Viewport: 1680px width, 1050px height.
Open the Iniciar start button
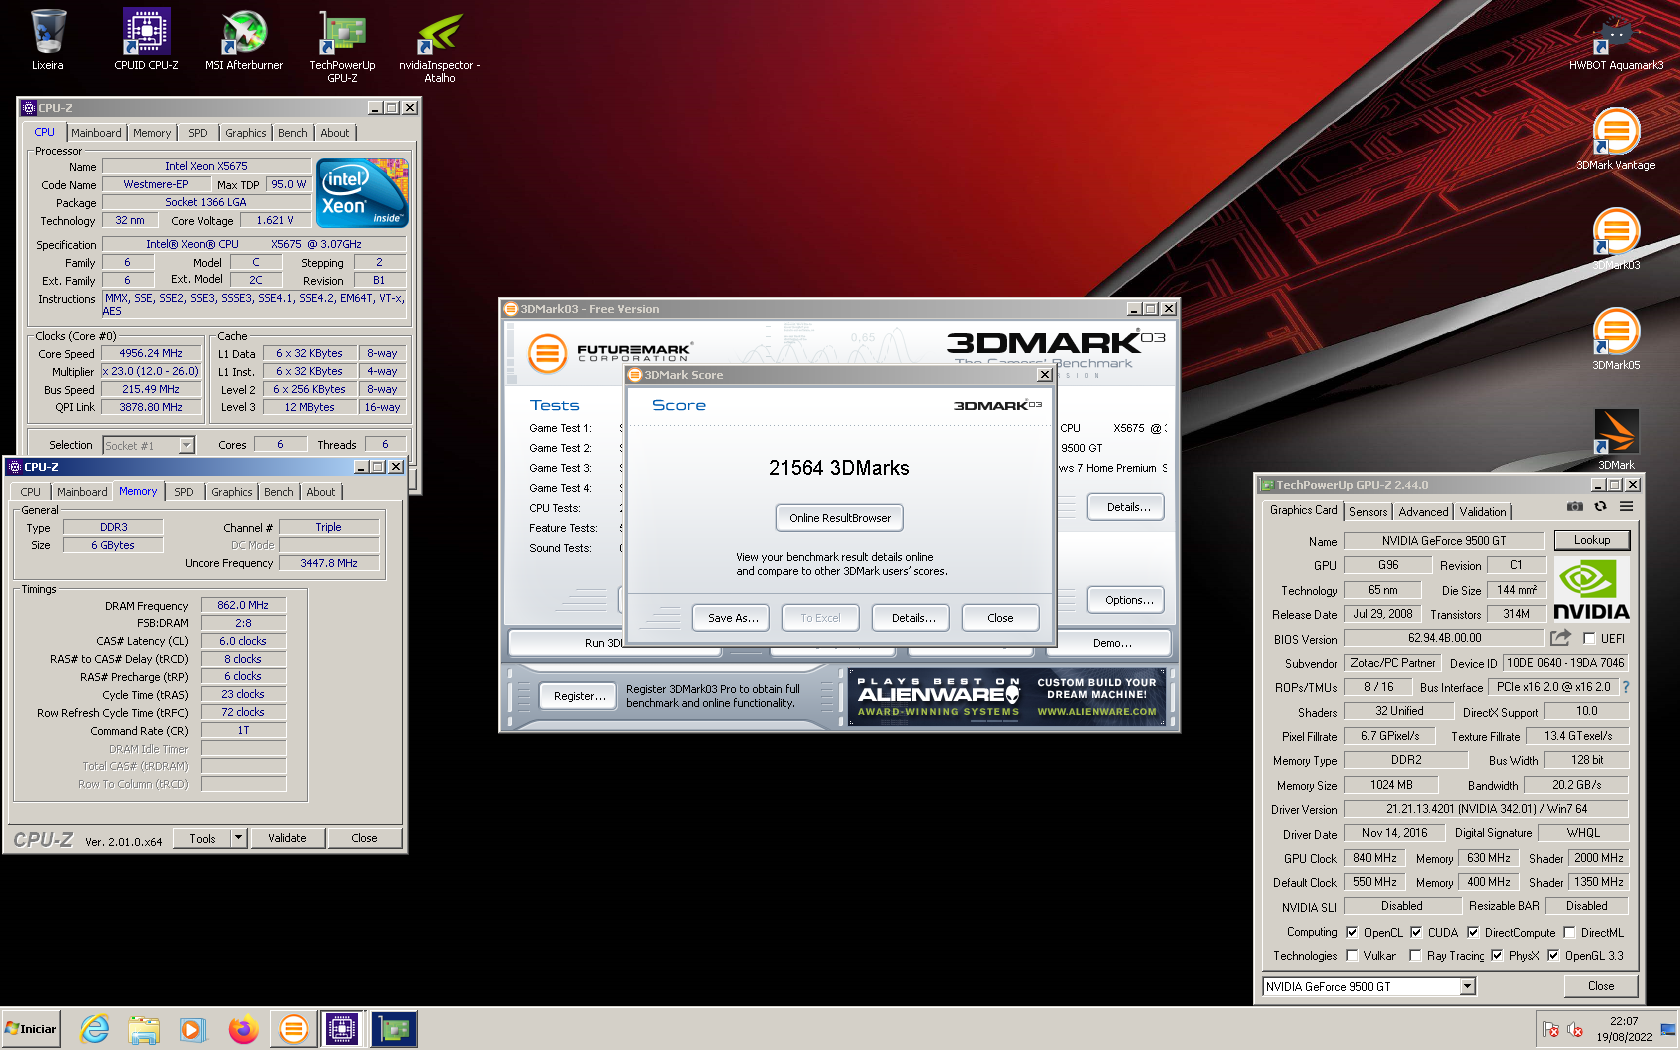coord(31,1029)
